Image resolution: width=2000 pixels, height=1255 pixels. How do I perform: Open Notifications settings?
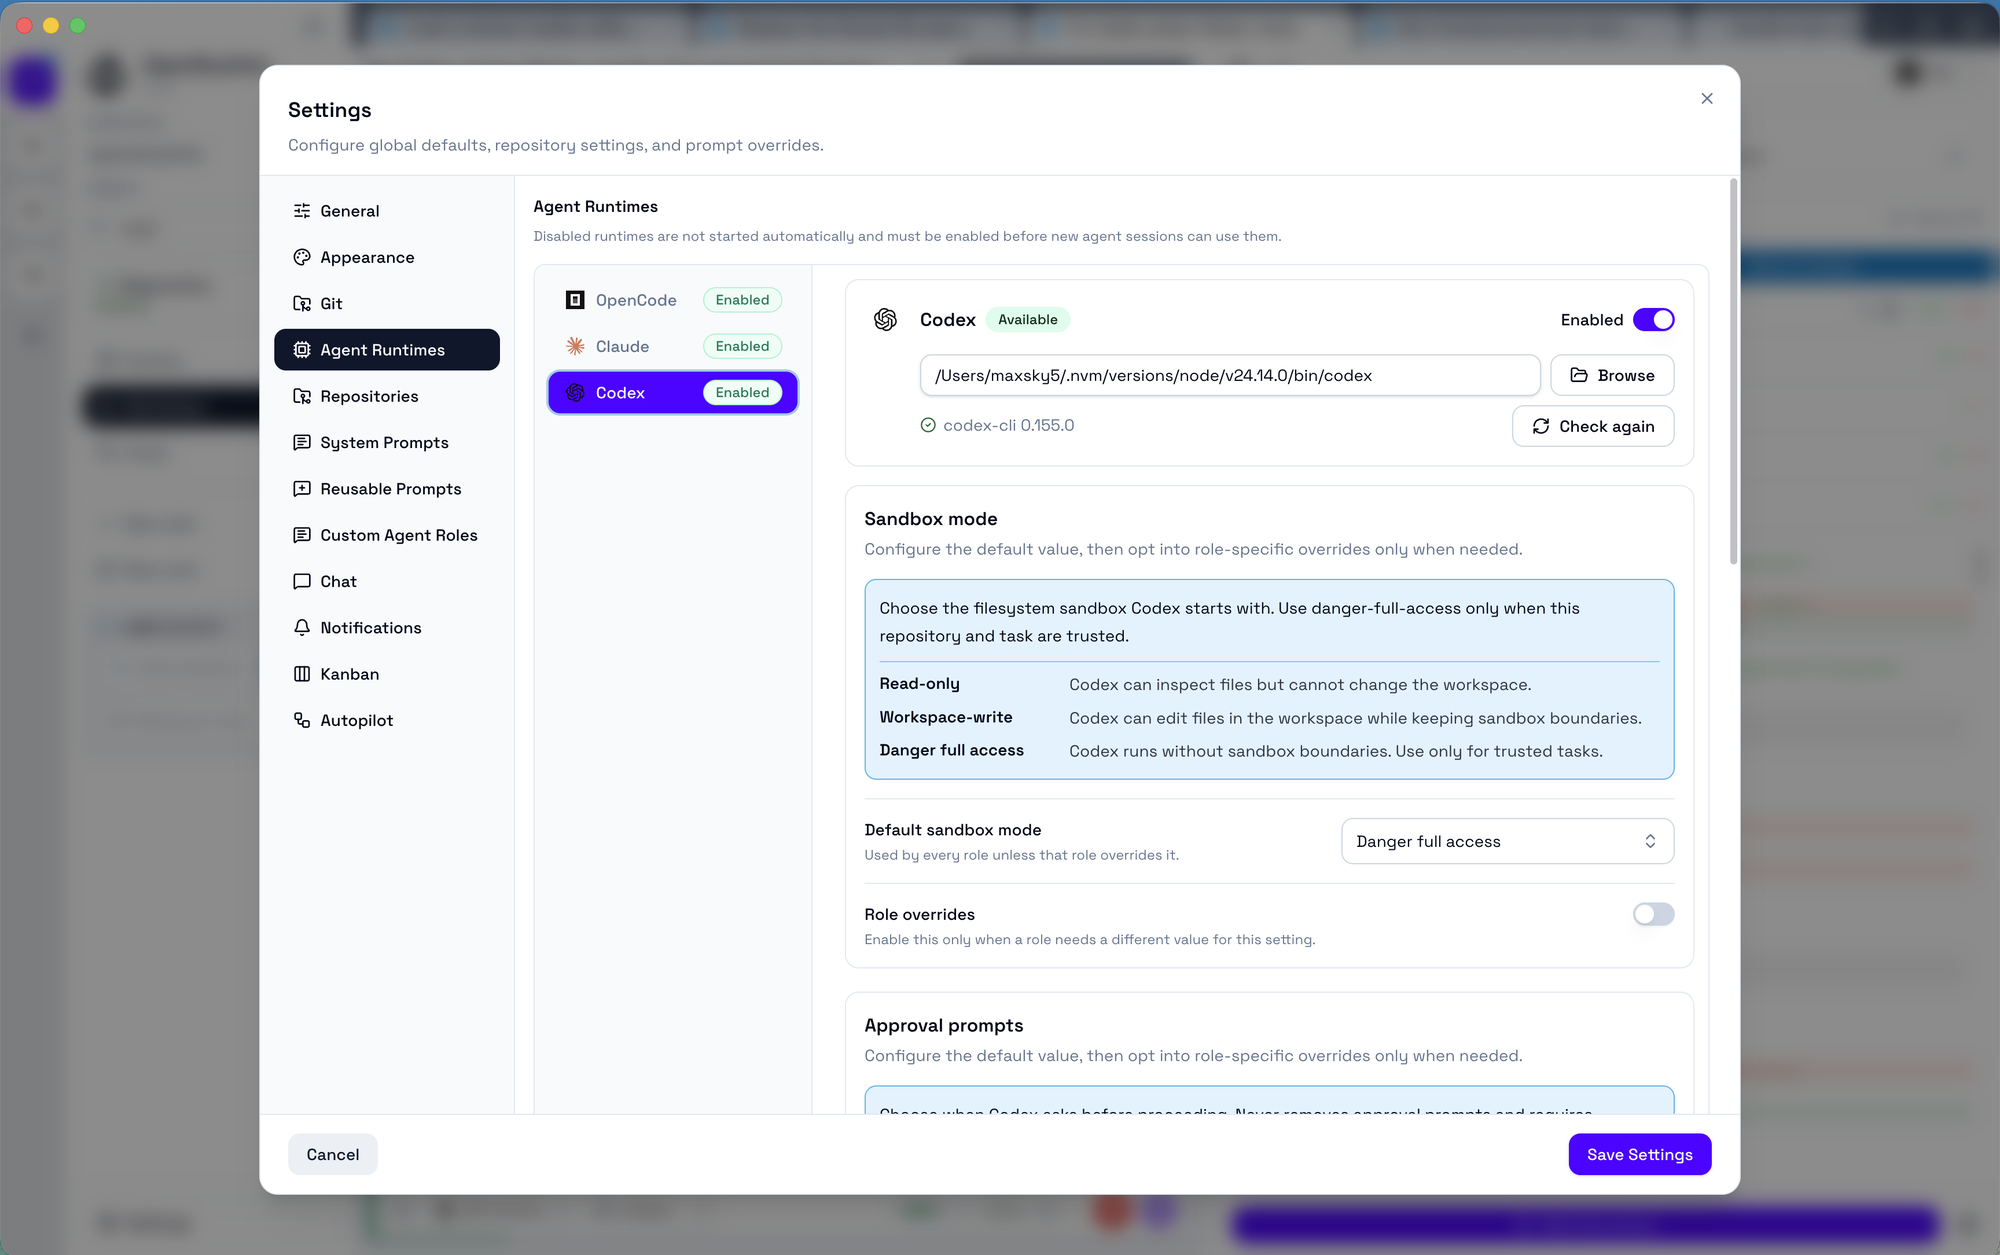pos(386,628)
